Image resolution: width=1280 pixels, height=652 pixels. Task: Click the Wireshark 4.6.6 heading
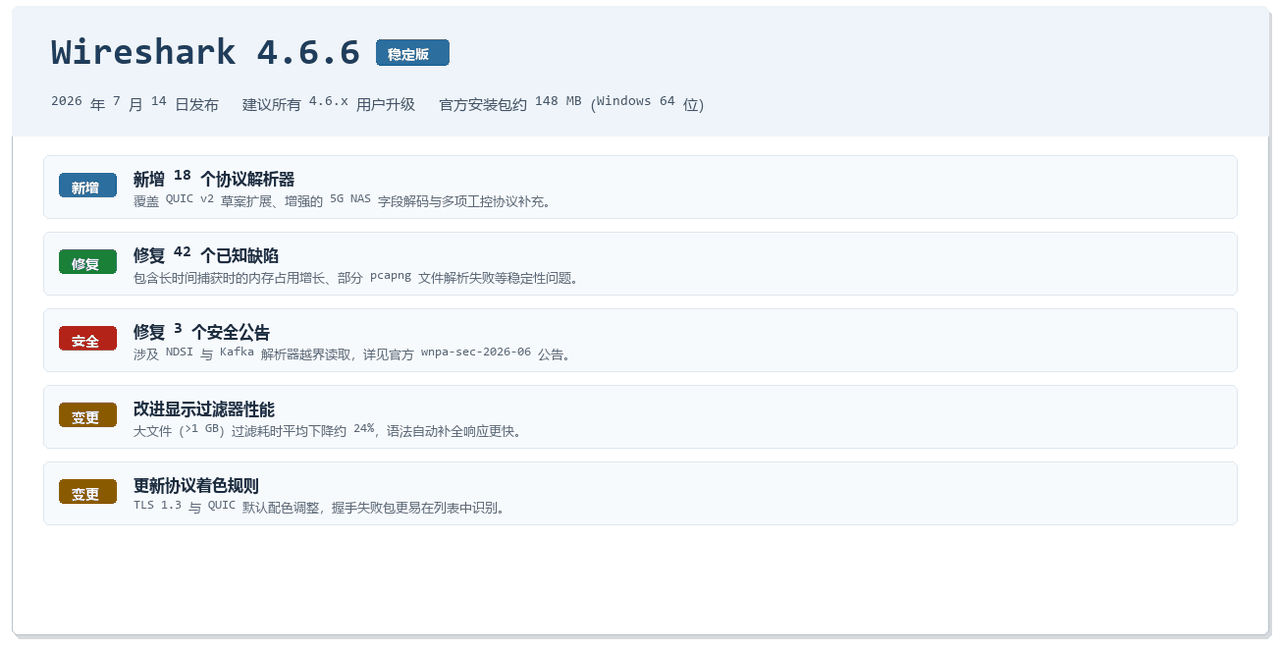205,52
